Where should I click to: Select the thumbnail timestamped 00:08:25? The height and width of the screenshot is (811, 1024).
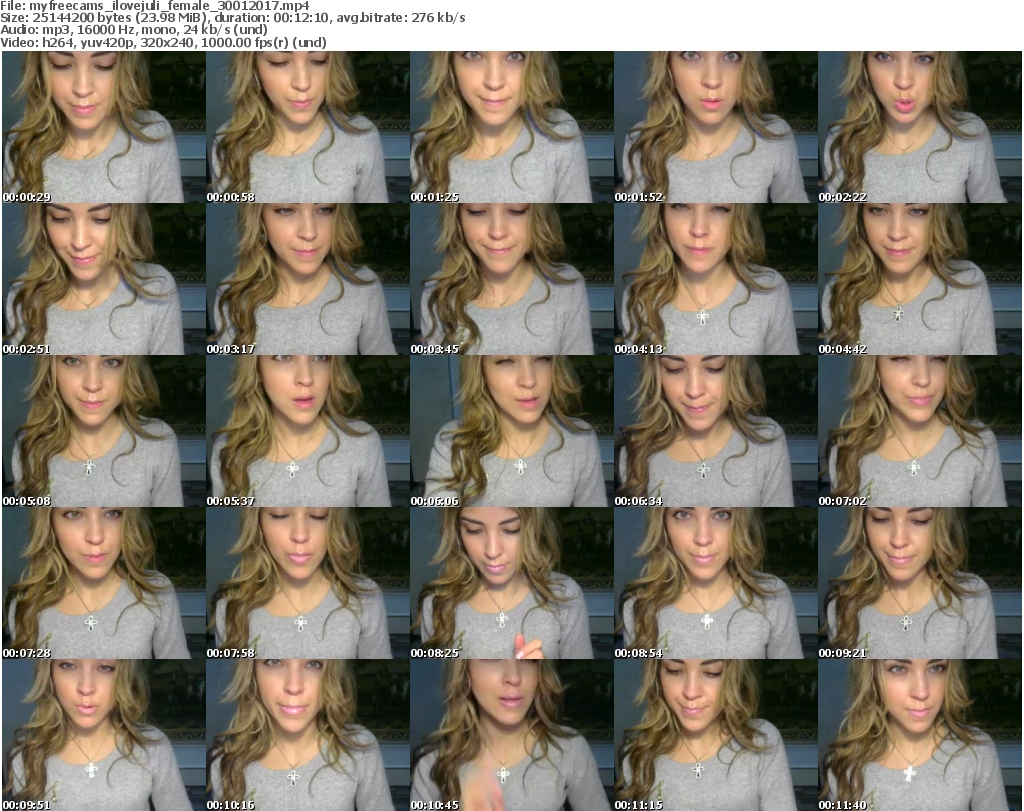click(x=512, y=583)
